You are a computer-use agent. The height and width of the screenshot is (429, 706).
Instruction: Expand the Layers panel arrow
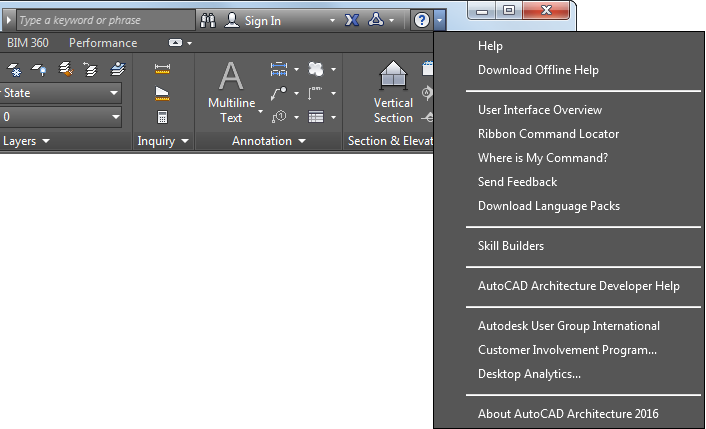tap(46, 141)
